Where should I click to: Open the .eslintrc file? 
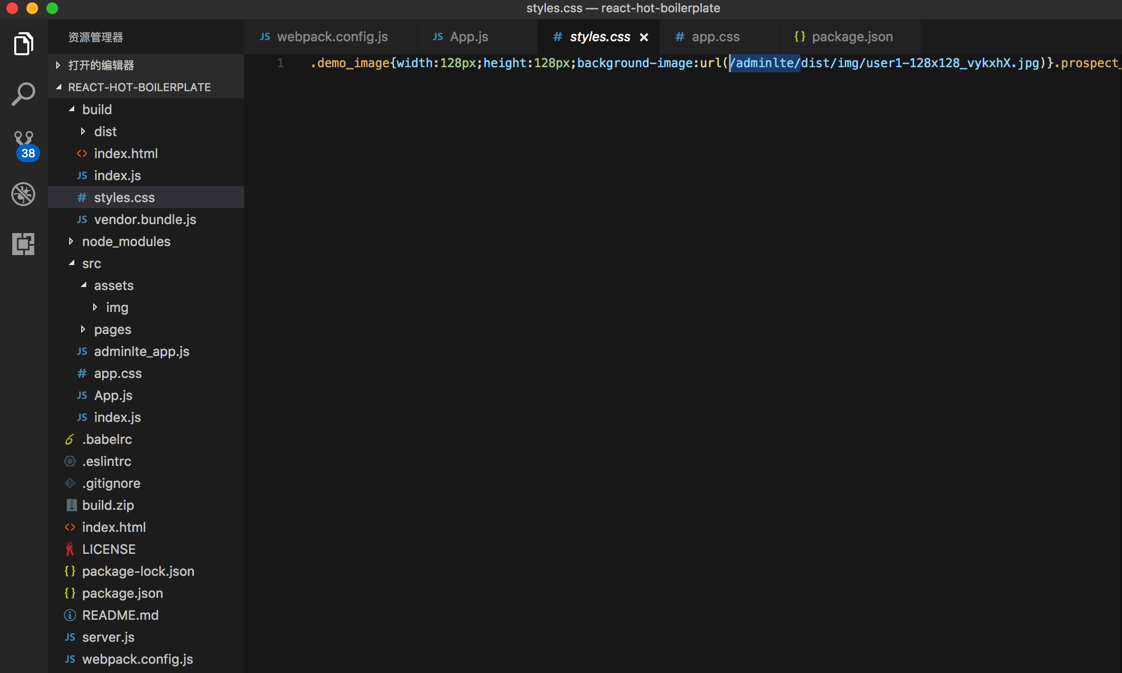pos(146,461)
